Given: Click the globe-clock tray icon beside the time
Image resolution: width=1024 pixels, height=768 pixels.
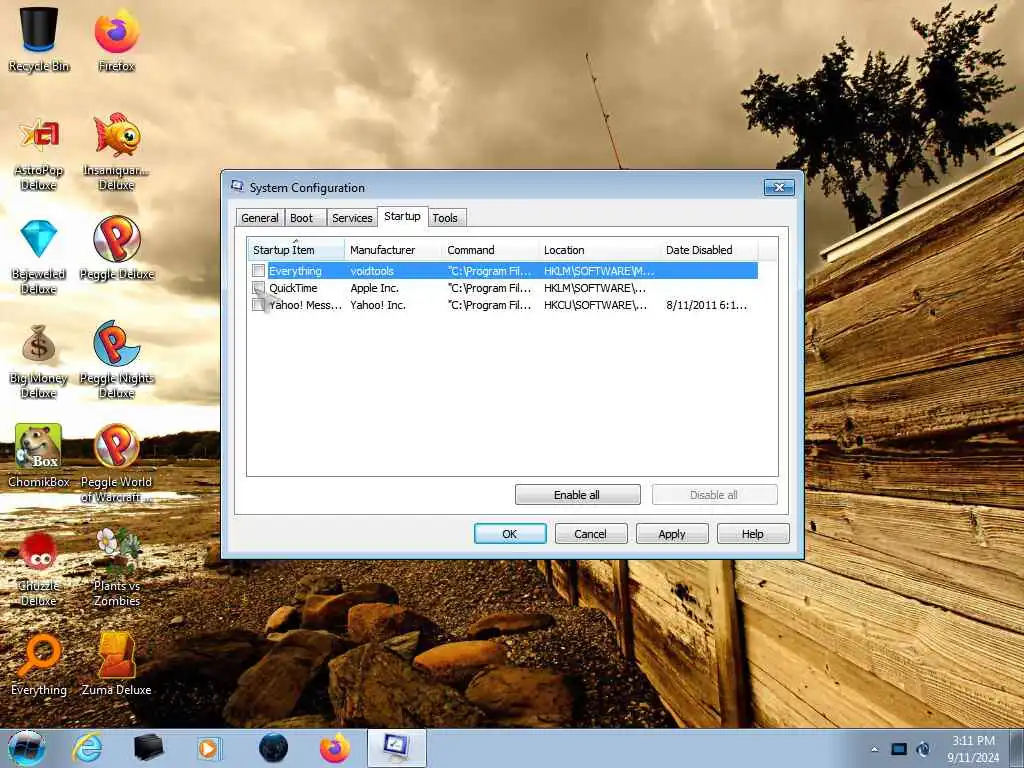Looking at the screenshot, I should tap(923, 749).
